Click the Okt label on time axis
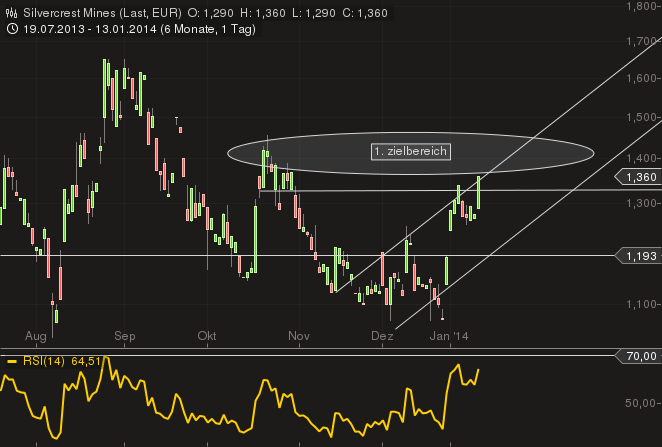Image resolution: width=662 pixels, height=447 pixels. click(207, 336)
